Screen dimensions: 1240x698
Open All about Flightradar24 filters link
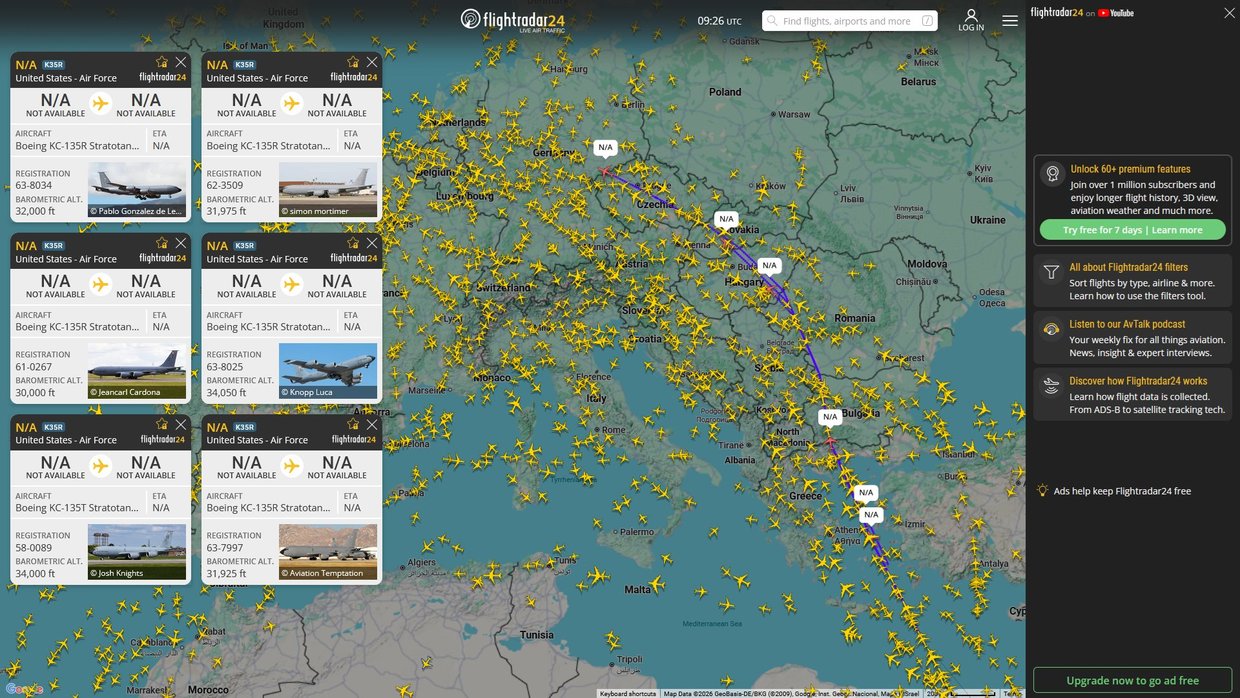click(x=1128, y=268)
